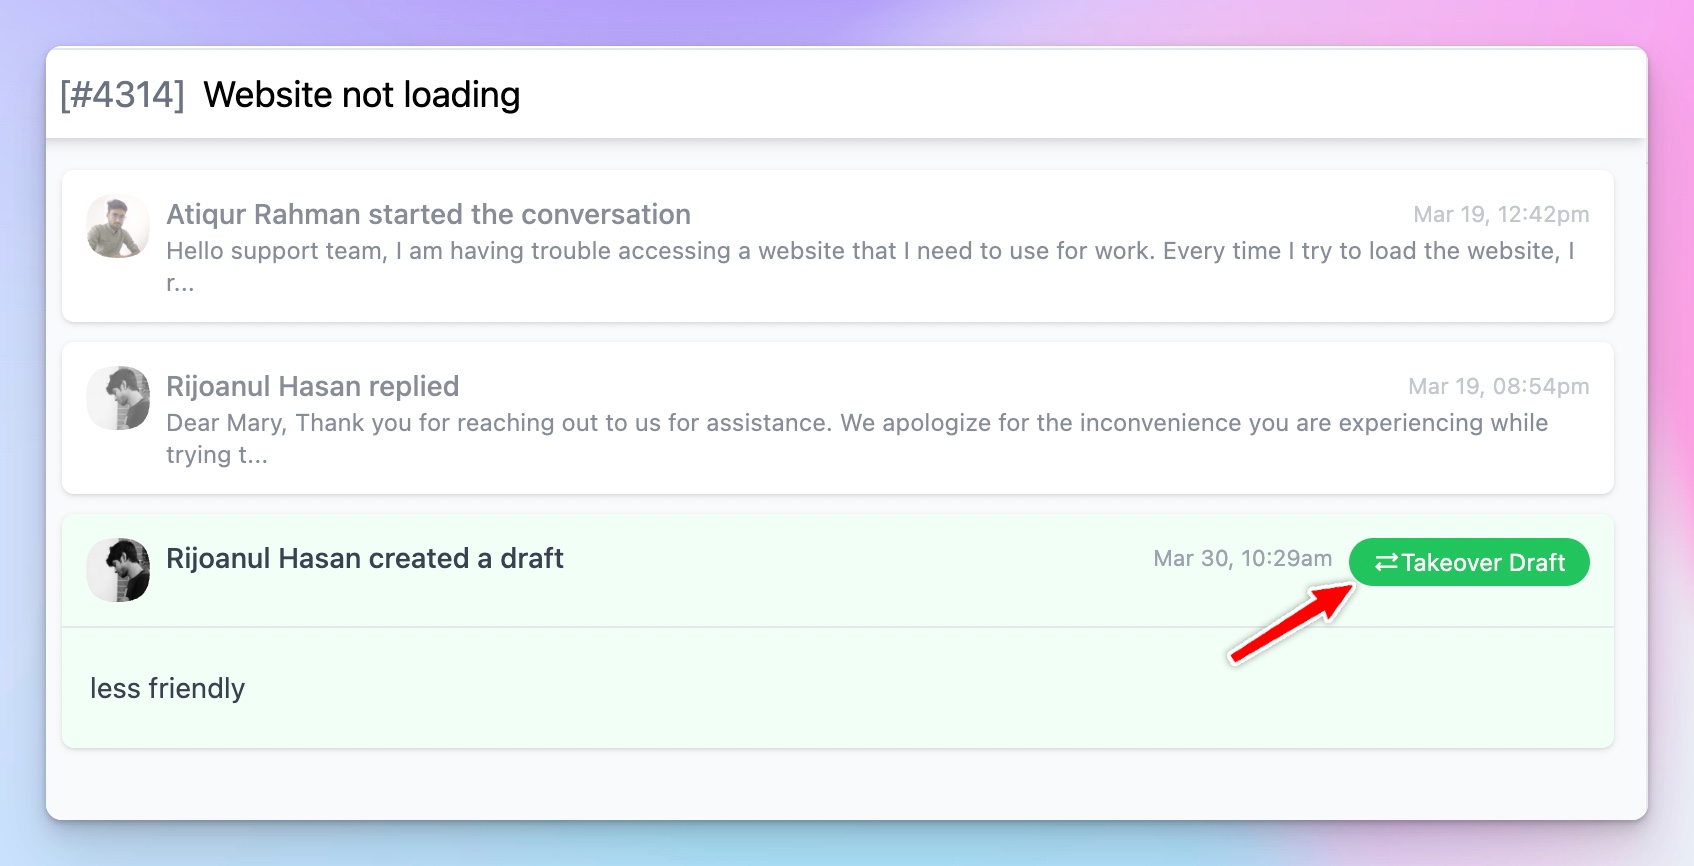Click the Takeover Draft button
The width and height of the screenshot is (1694, 866).
coord(1469,562)
